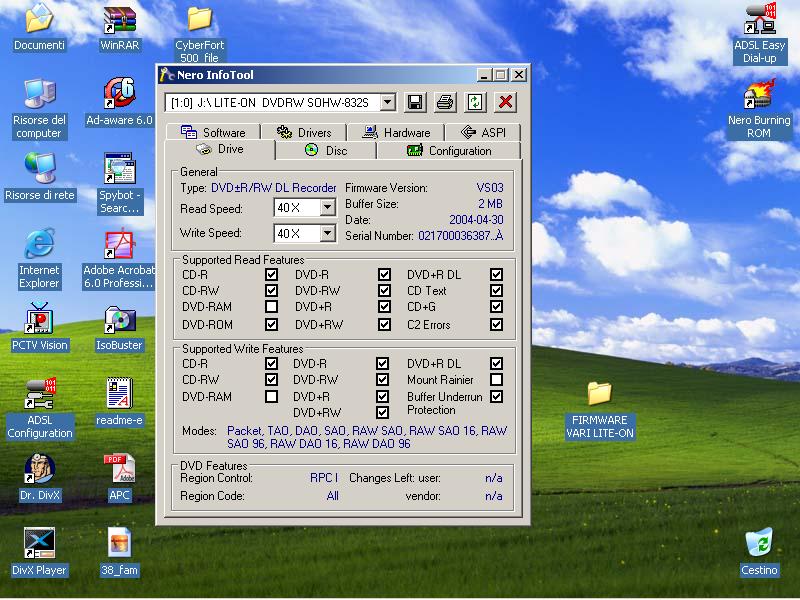The width and height of the screenshot is (800, 600).
Task: Click the 2 MB buffer size value
Action: click(490, 204)
